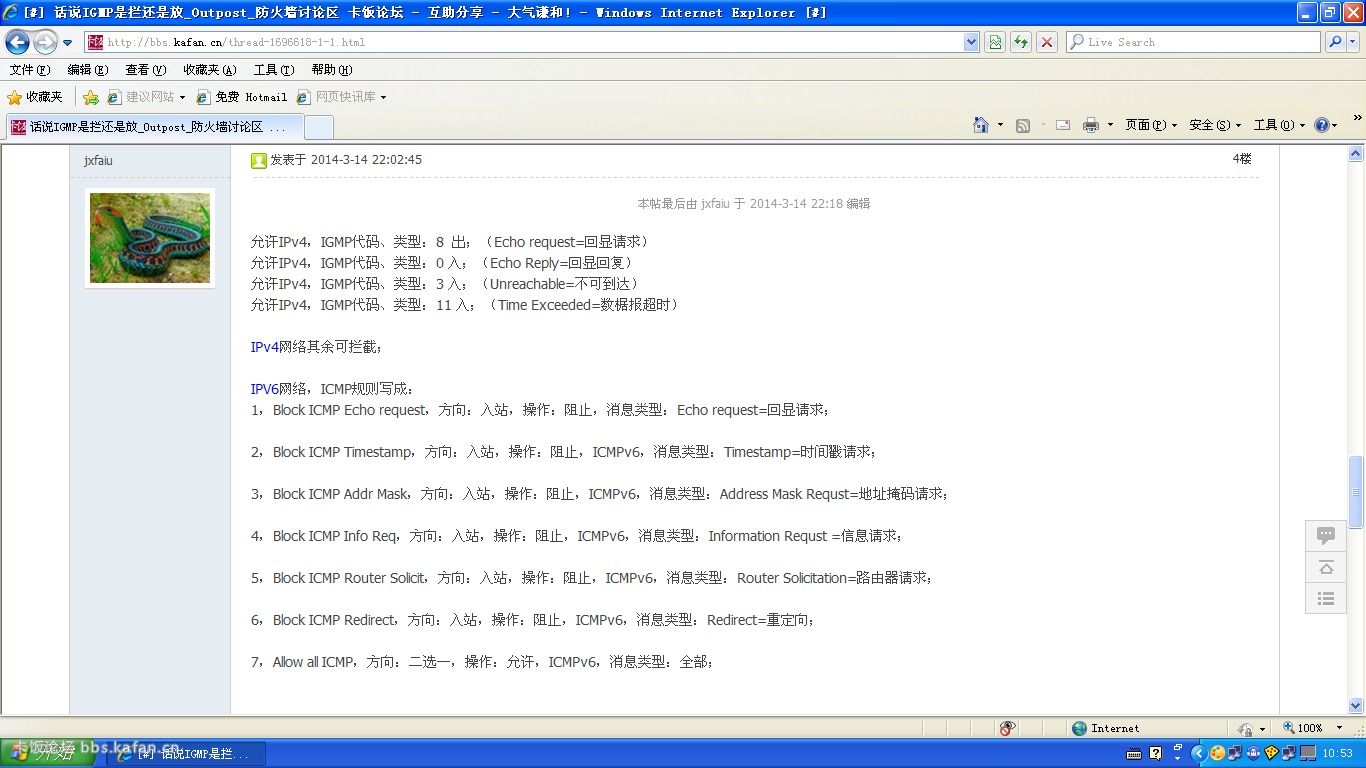The width and height of the screenshot is (1366, 768).
Task: Click the floating thread list icon
Action: tap(1326, 598)
